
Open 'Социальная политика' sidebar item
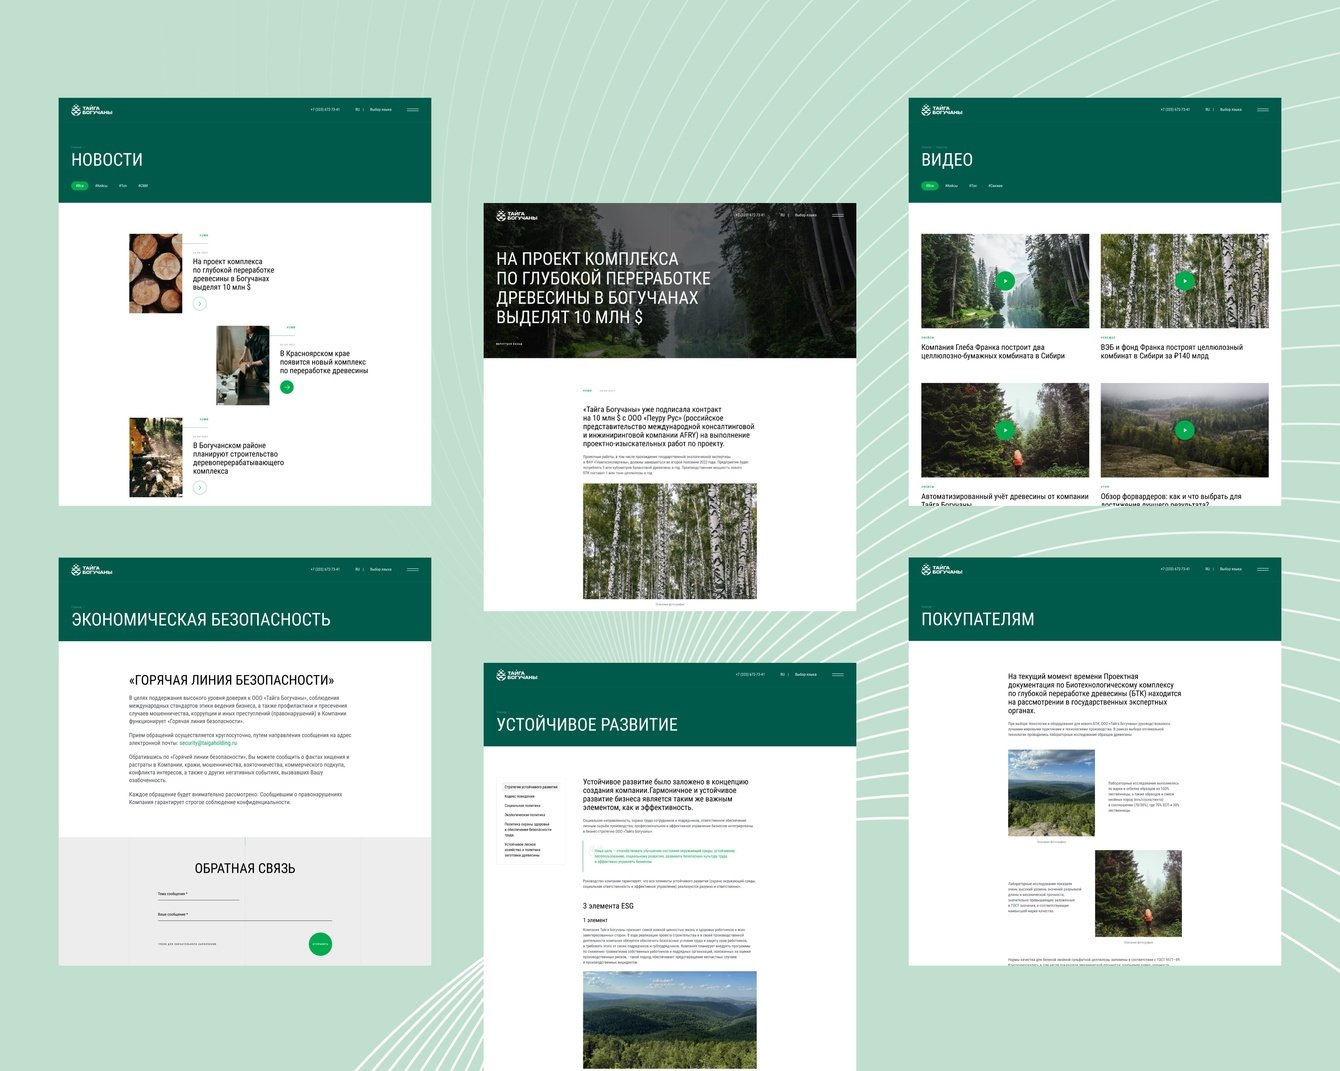point(523,805)
